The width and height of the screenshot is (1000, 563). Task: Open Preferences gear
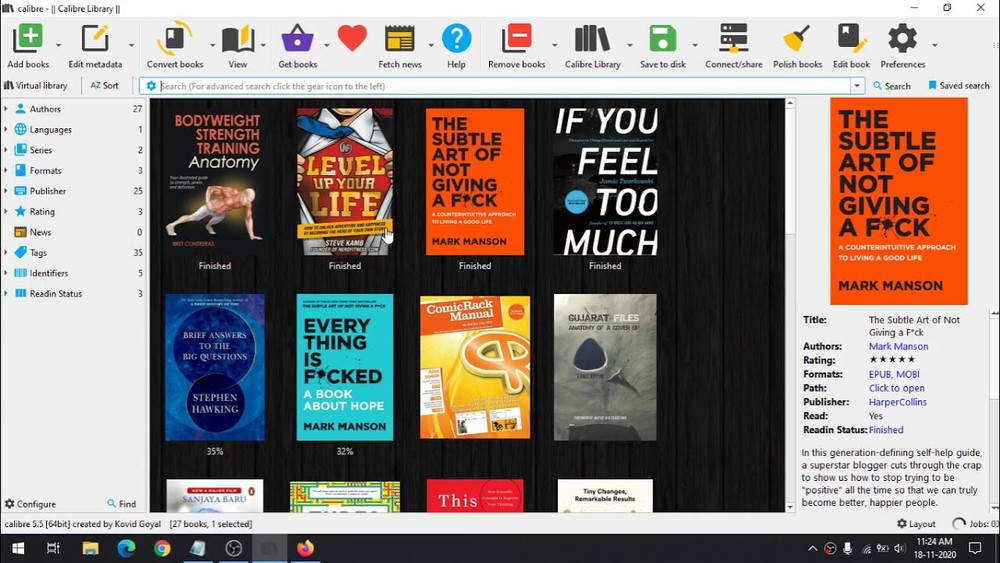[902, 39]
